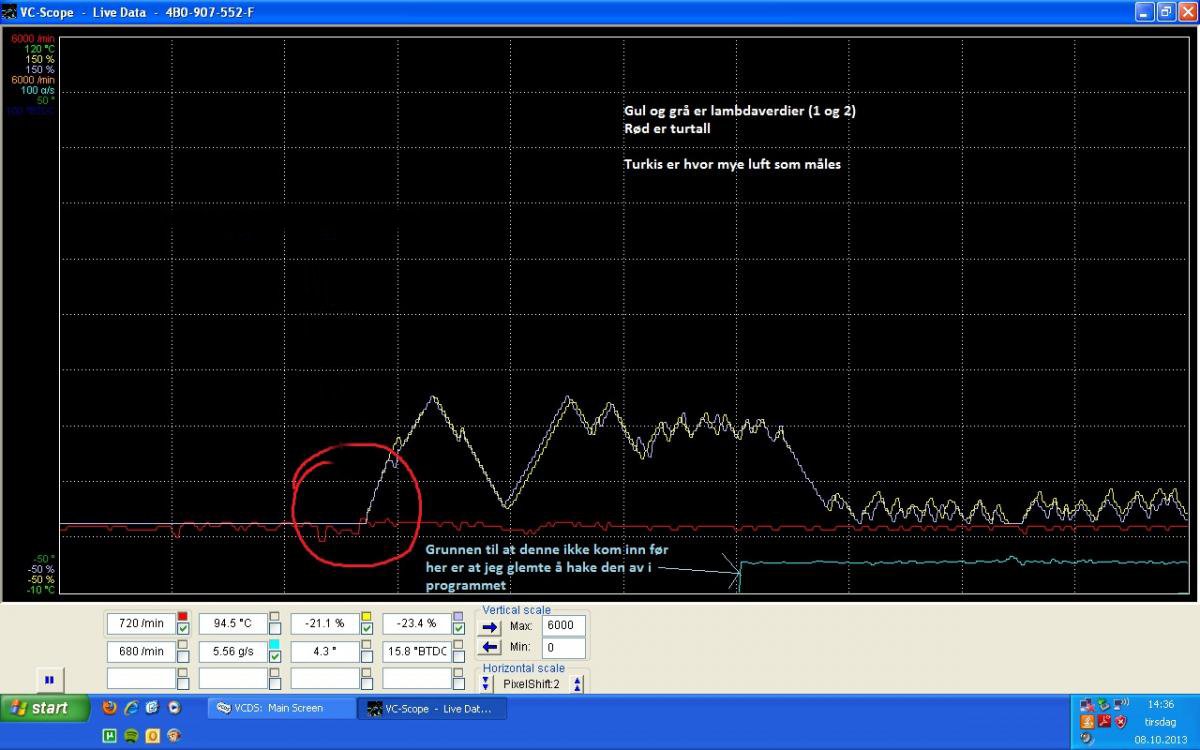Uncheck the 720 /min RPM trace checkbox
Viewport: 1200px width, 750px height.
[x=182, y=629]
